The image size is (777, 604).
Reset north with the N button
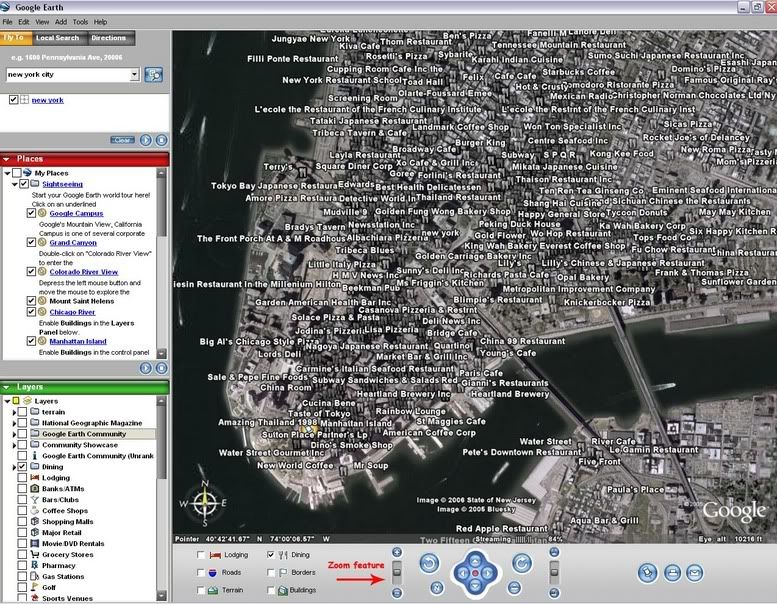[437, 588]
